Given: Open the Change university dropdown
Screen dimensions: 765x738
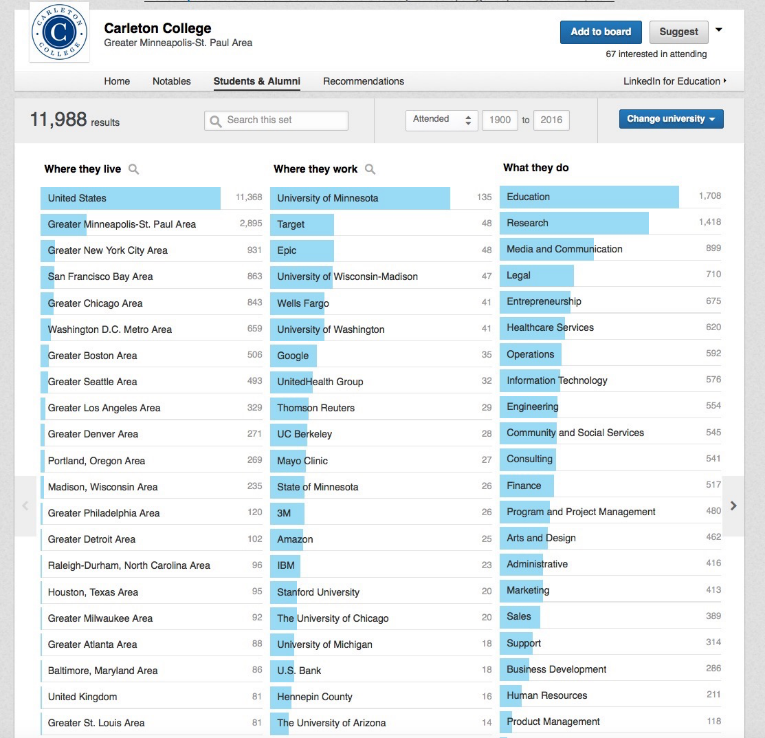Looking at the screenshot, I should coord(671,119).
